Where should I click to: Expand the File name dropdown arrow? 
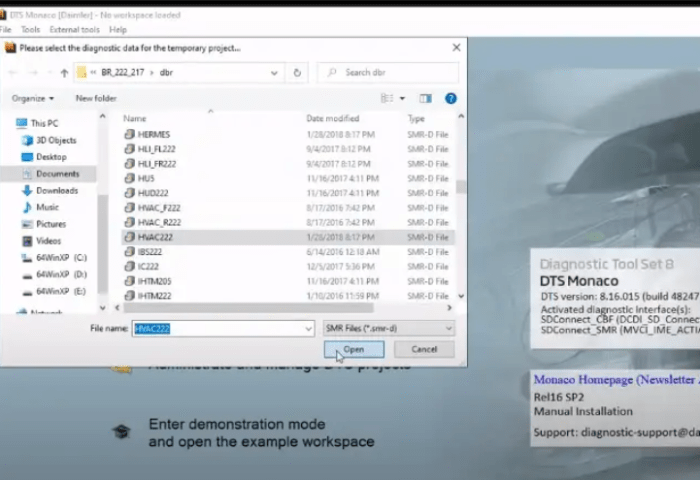pyautogui.click(x=308, y=329)
